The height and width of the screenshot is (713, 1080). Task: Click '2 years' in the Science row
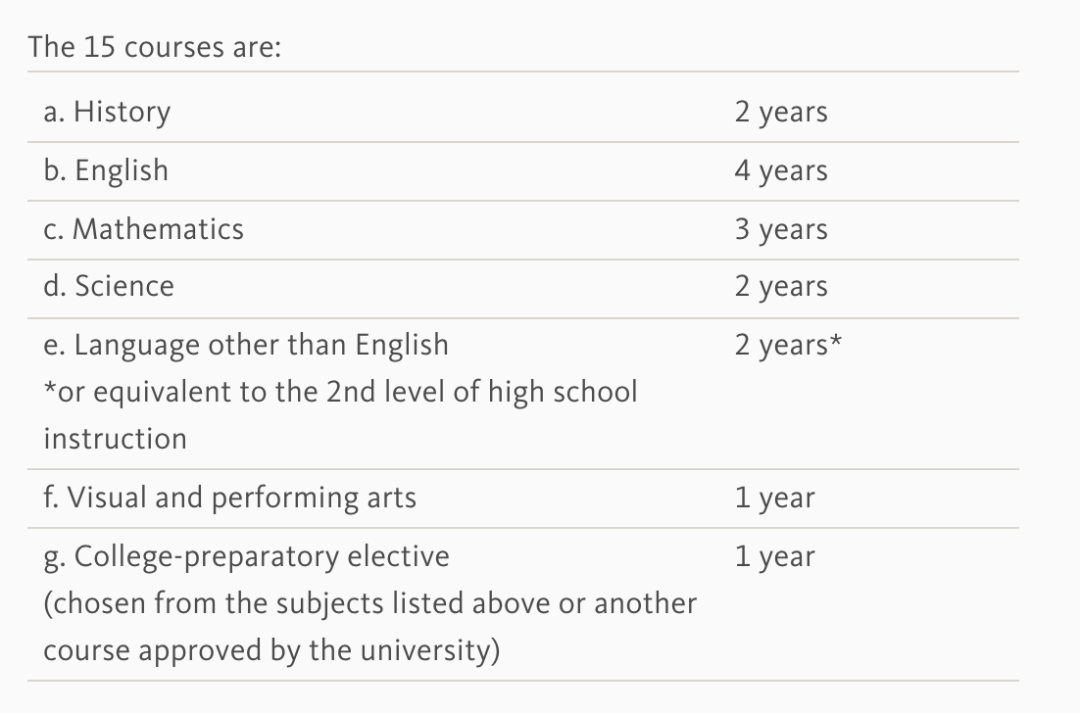point(781,287)
